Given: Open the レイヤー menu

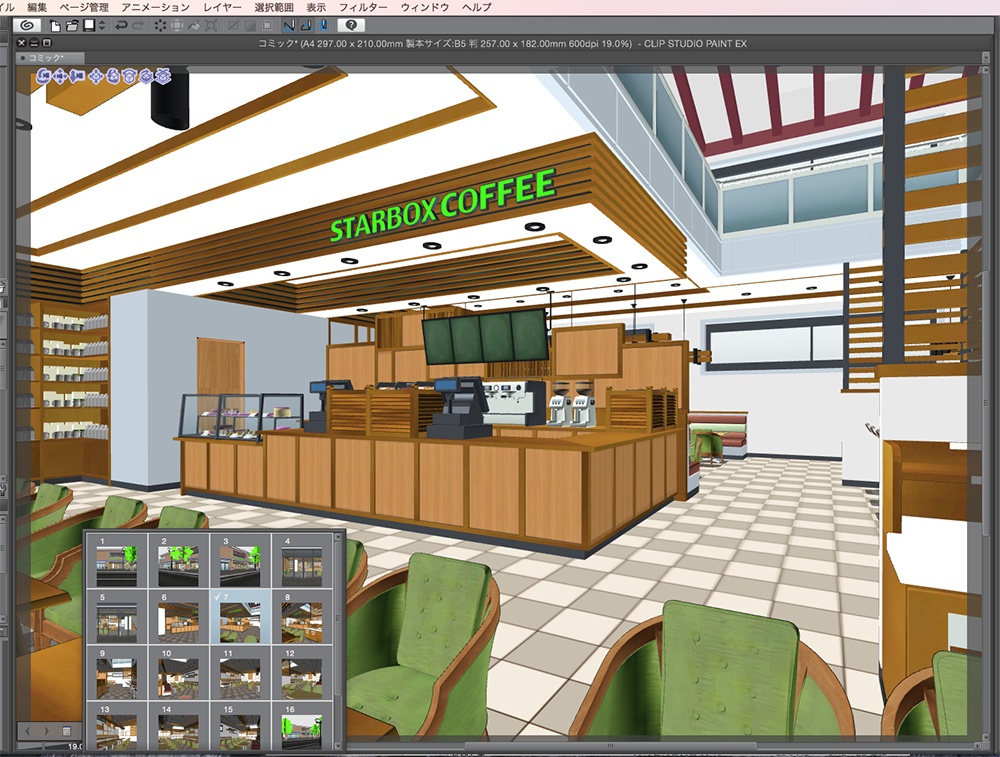Looking at the screenshot, I should (x=222, y=7).
